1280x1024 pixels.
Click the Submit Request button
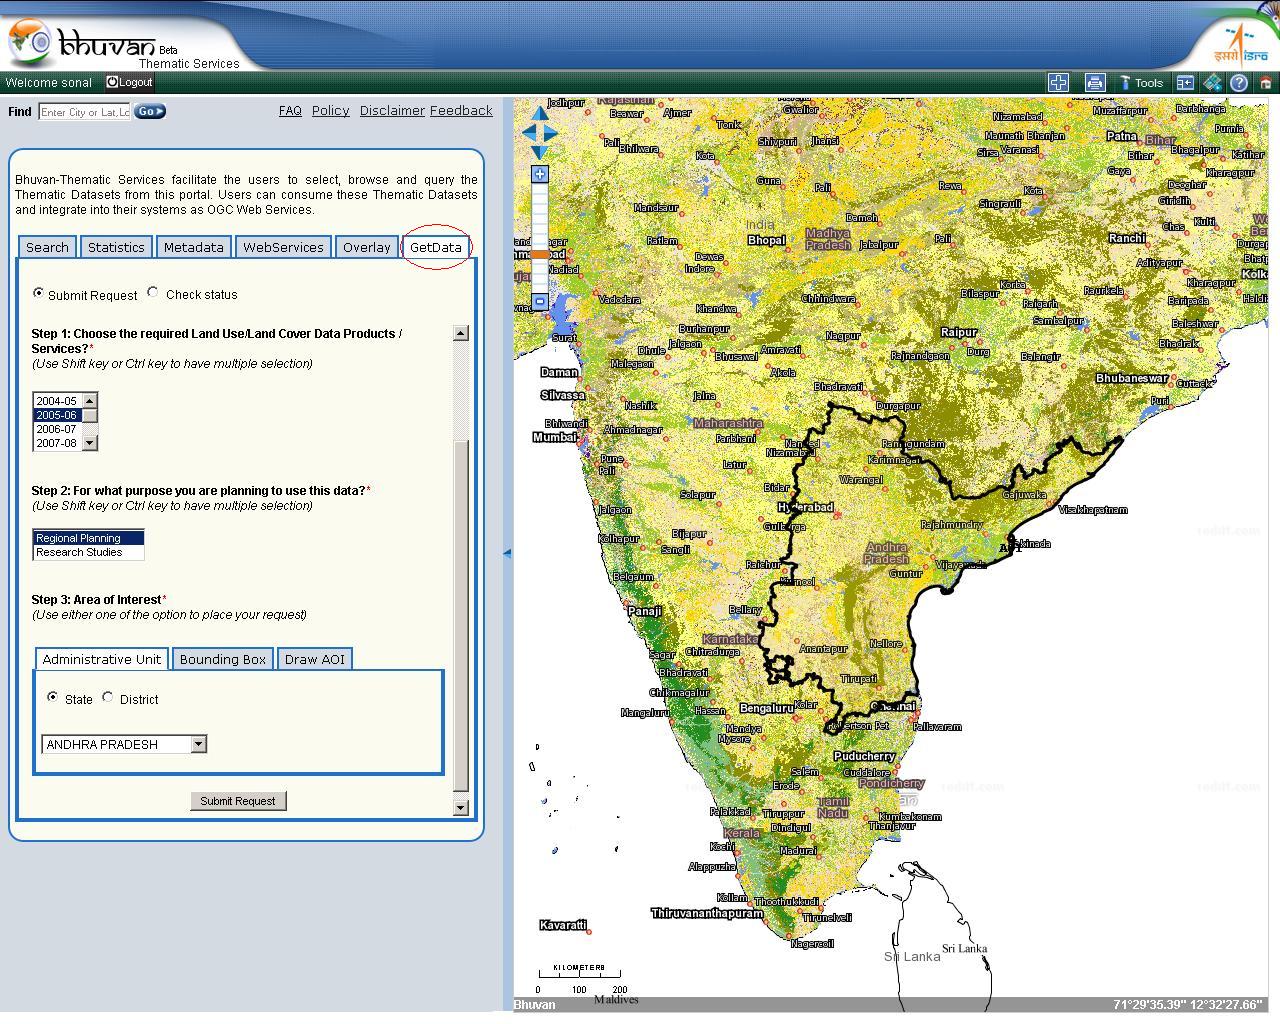tap(238, 801)
